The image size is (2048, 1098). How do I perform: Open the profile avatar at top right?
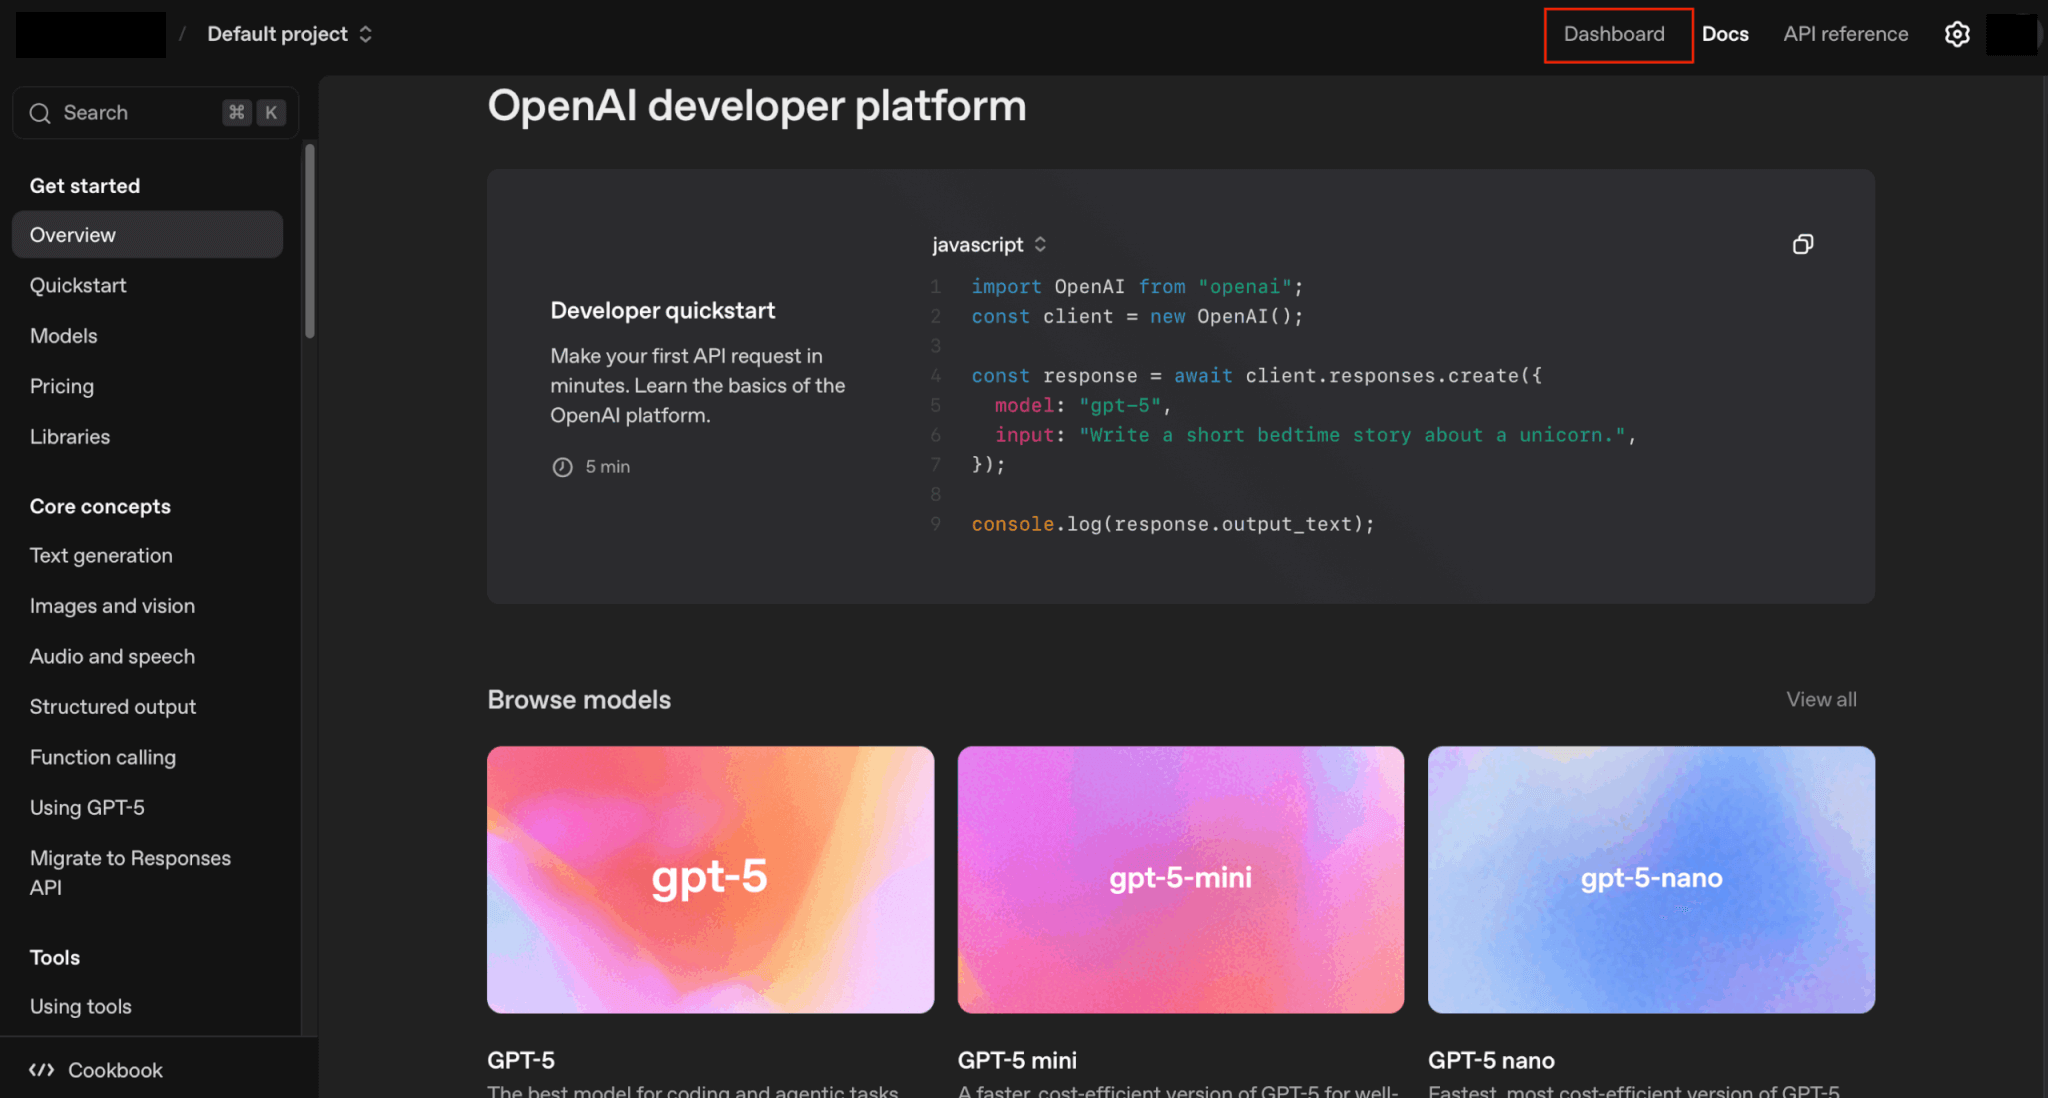pos(2011,34)
